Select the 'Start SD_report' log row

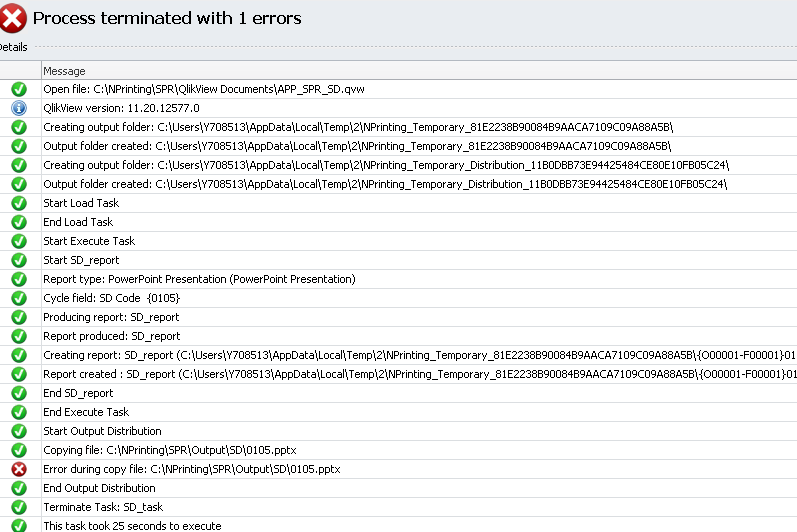tap(81, 260)
